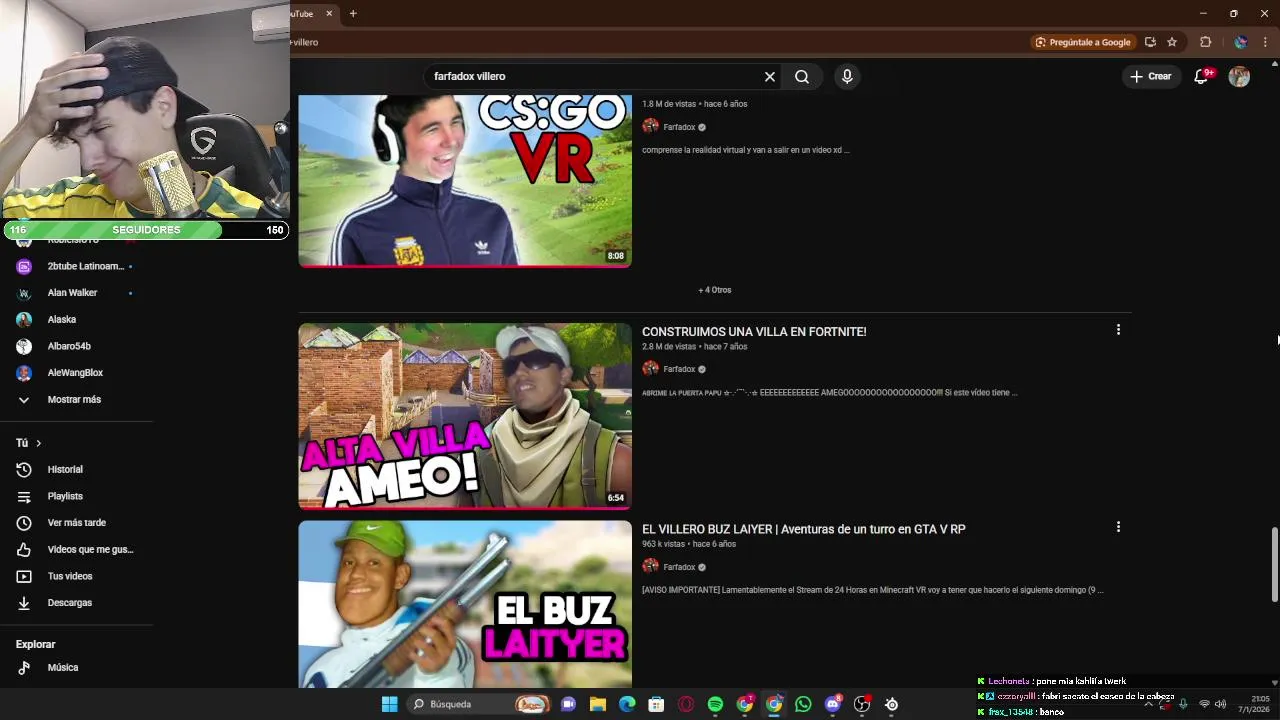Screen dimensions: 1280x720
Task: Open File Explorer from the taskbar
Action: coord(597,704)
